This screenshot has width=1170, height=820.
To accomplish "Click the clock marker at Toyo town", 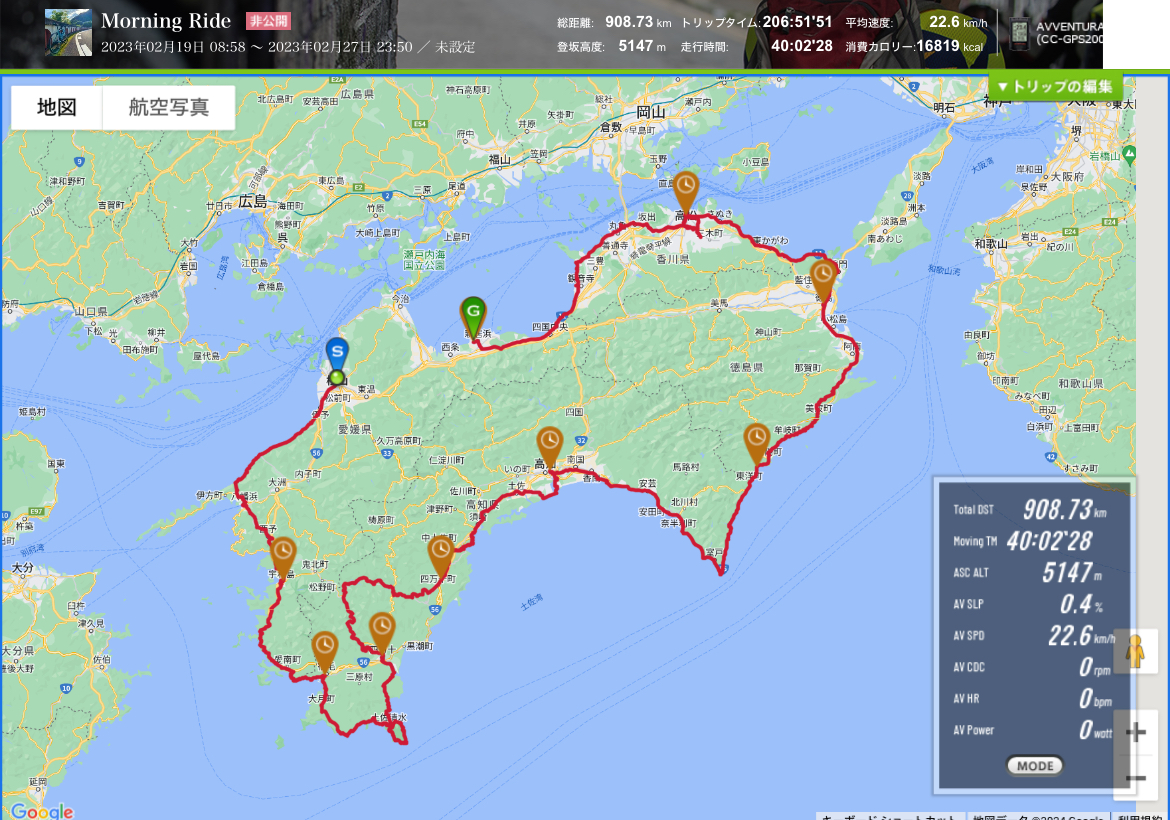I will coord(757,440).
